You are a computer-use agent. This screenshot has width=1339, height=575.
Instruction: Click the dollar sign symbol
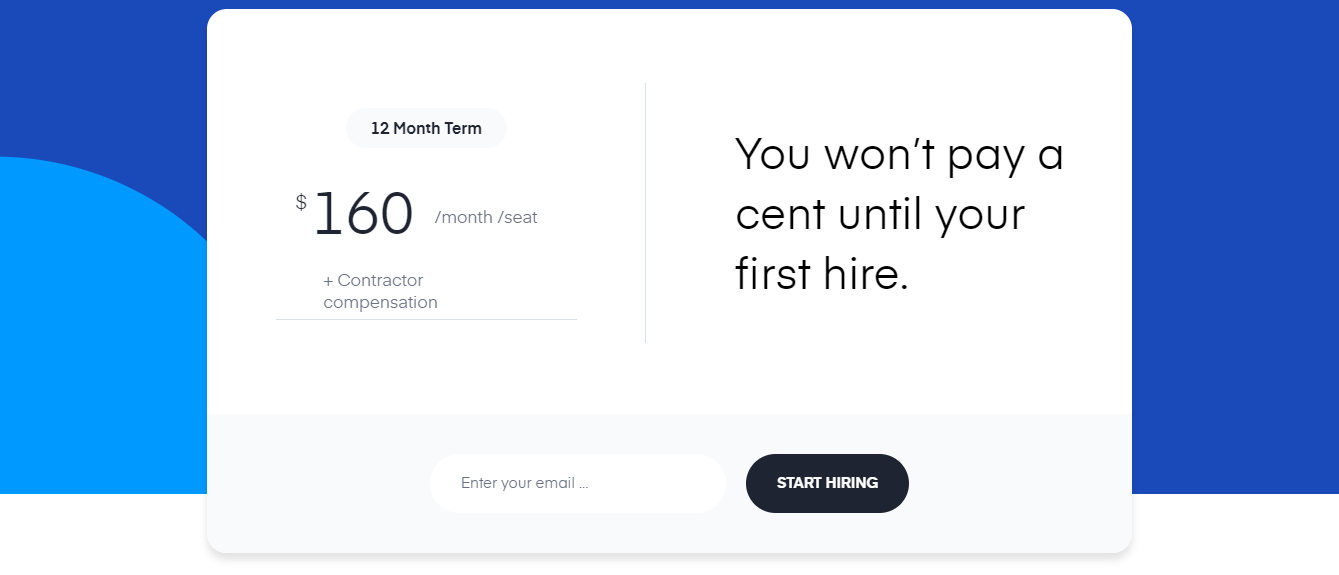(301, 203)
